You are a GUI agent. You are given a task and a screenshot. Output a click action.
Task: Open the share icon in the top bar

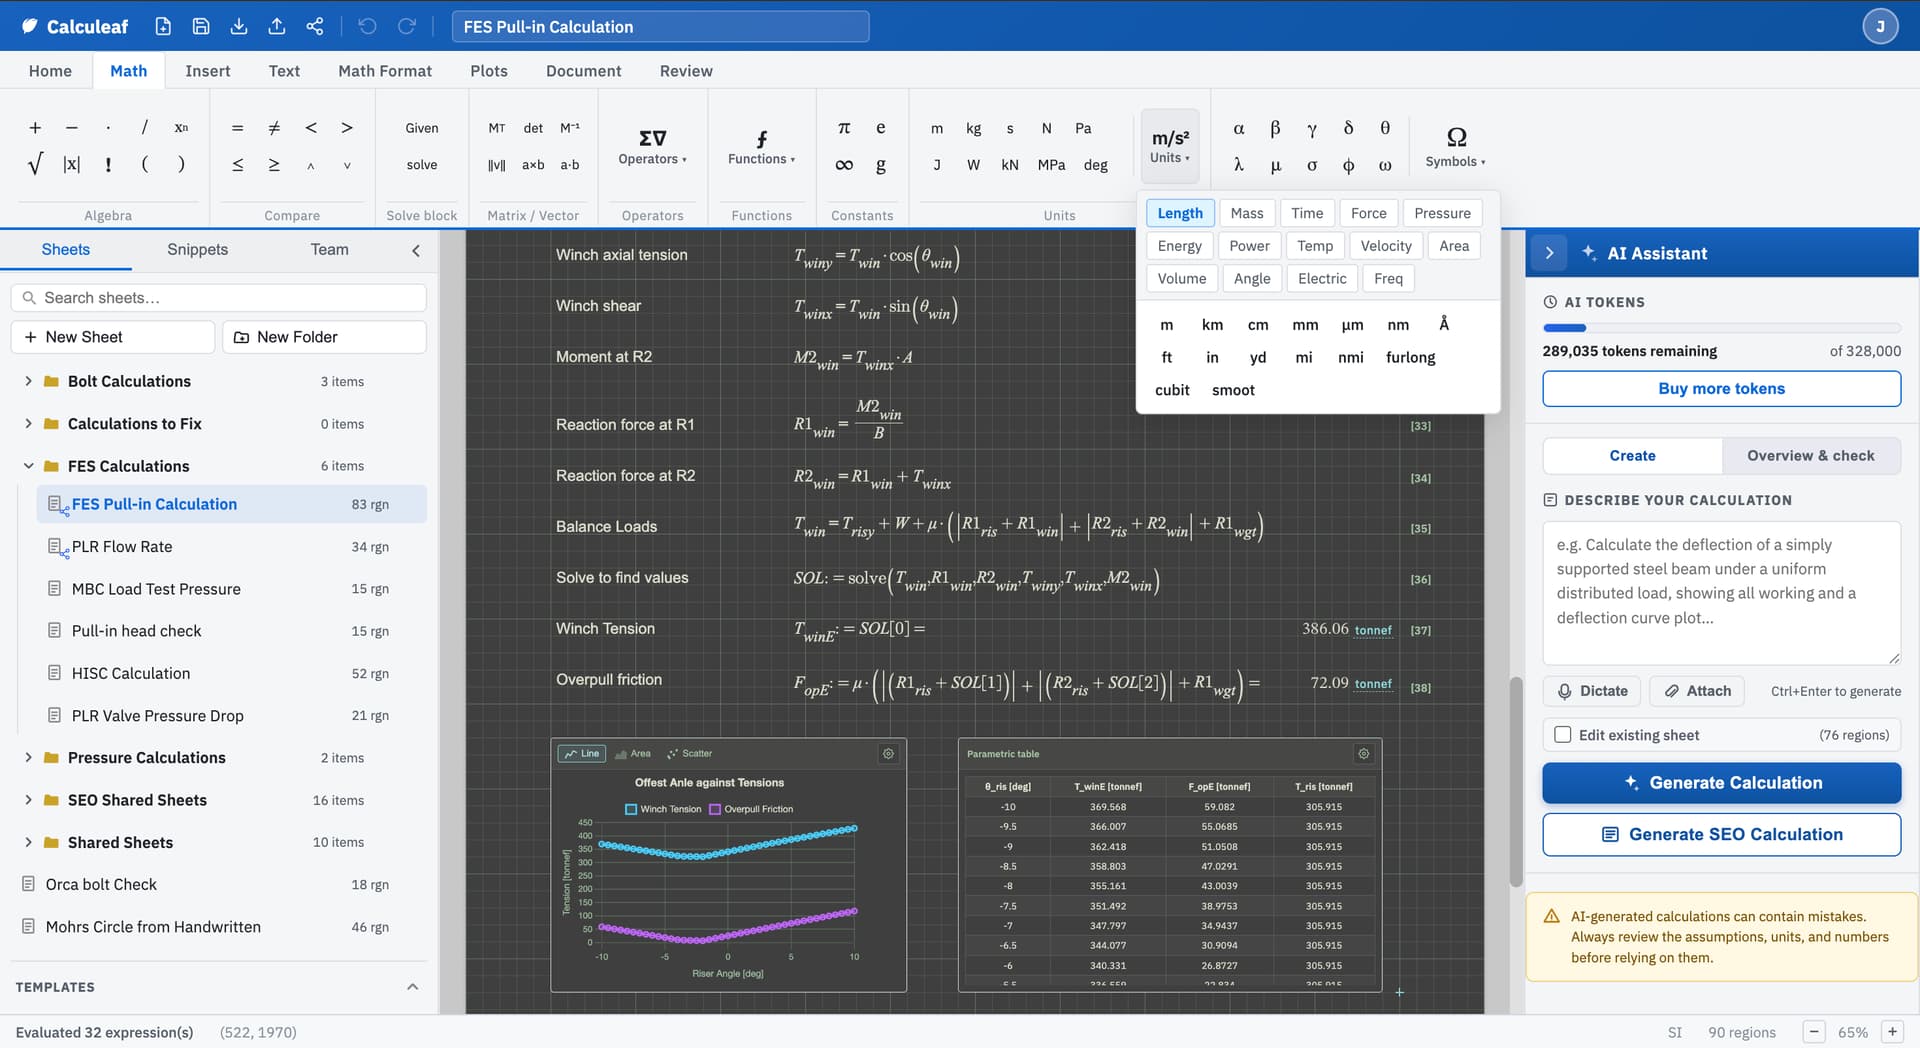point(315,27)
